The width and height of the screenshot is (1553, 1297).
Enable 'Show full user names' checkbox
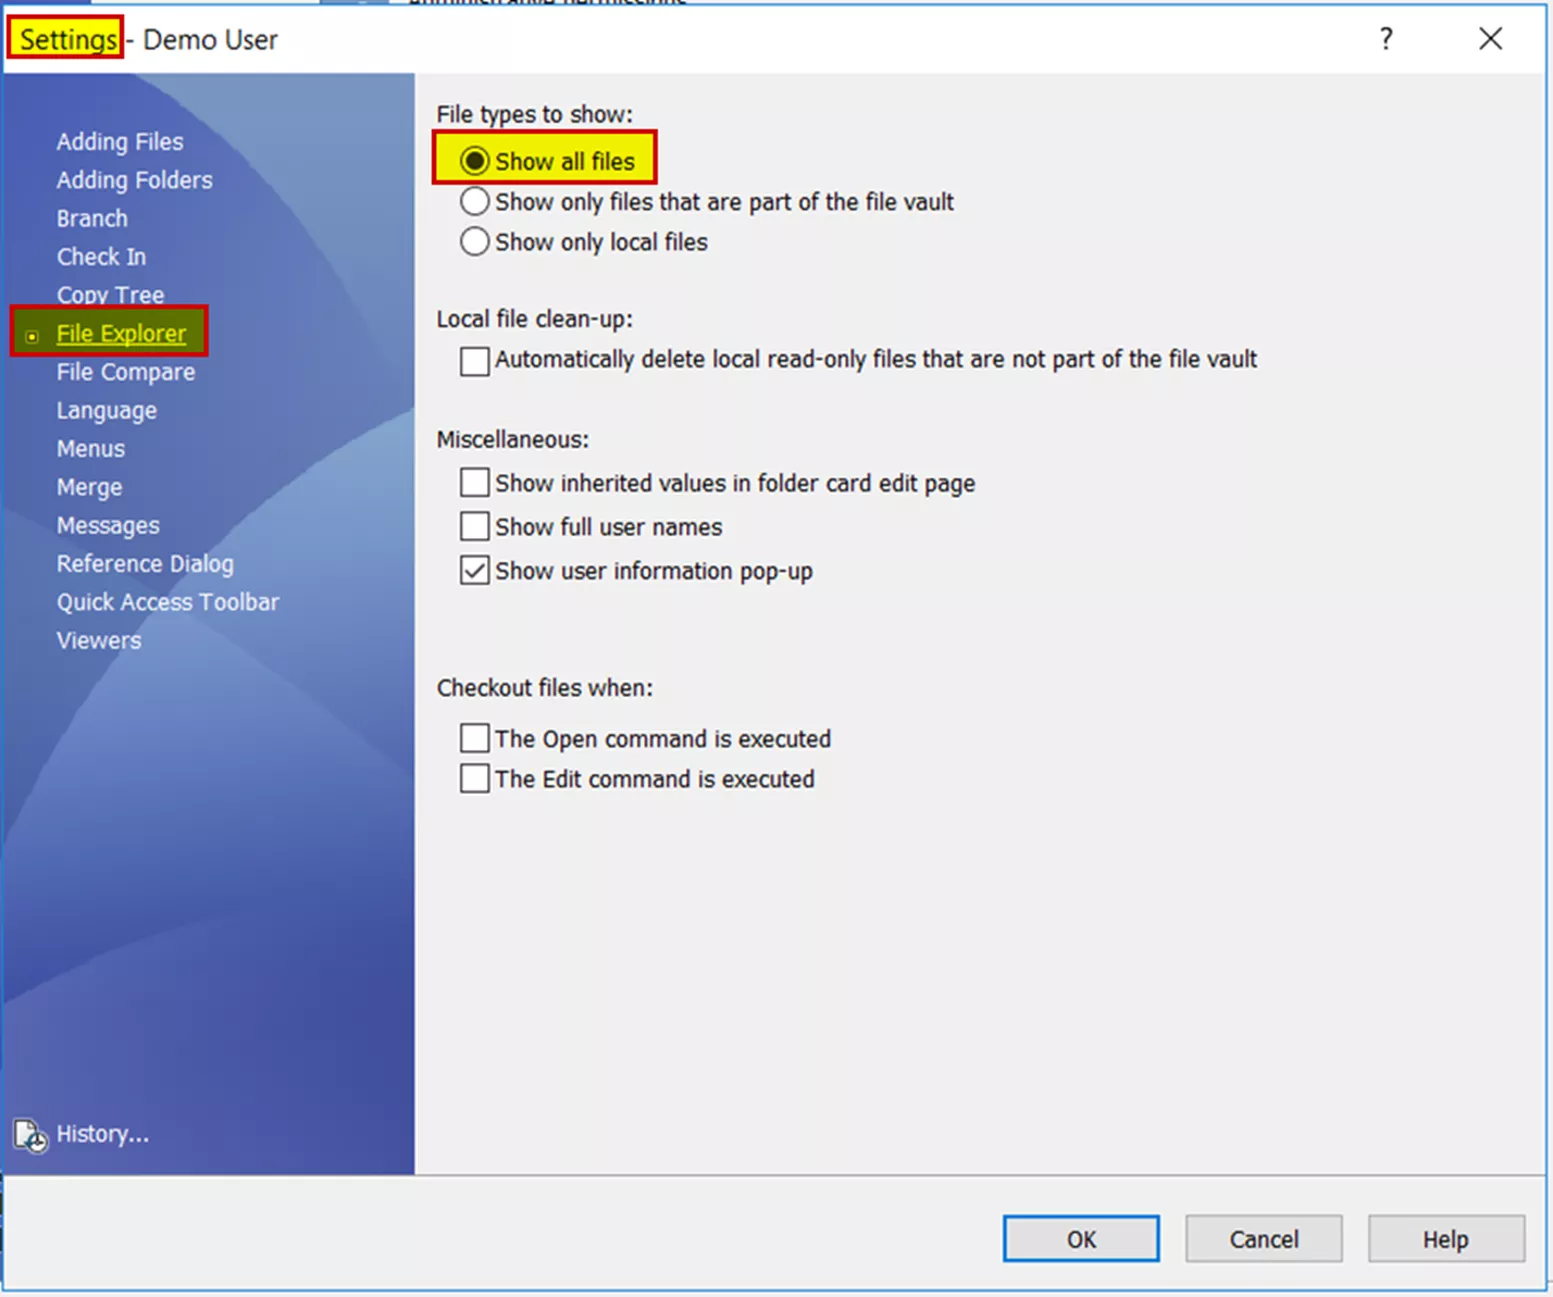(475, 527)
